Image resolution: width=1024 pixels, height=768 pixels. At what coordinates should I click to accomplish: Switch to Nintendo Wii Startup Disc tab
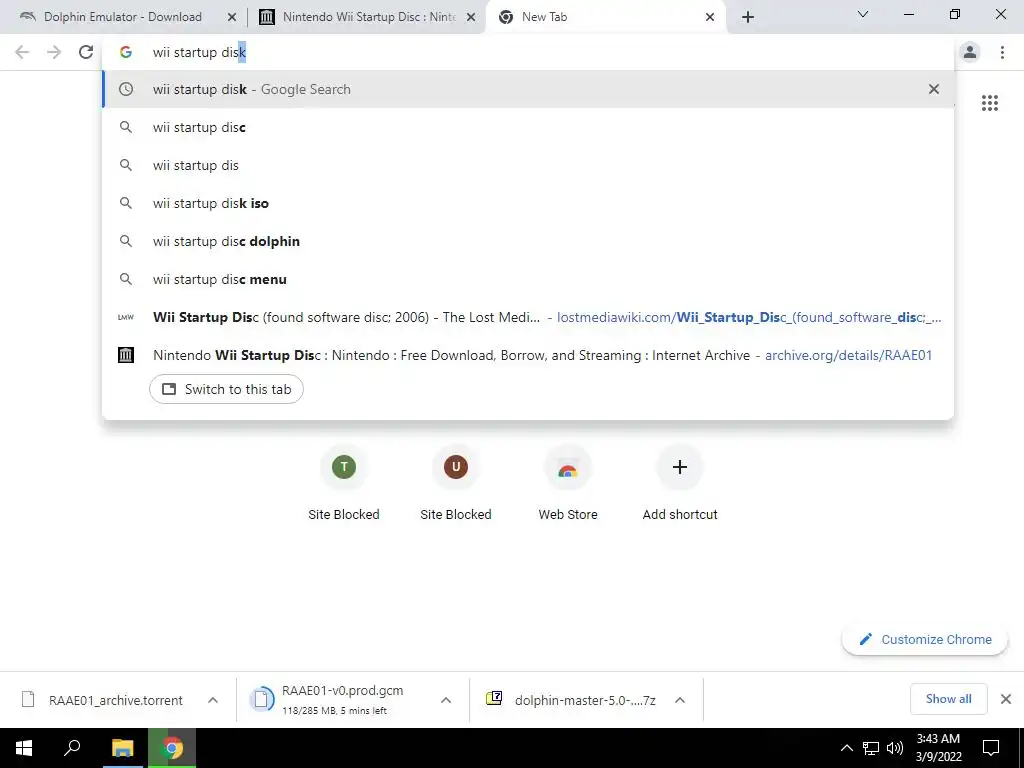point(367,17)
